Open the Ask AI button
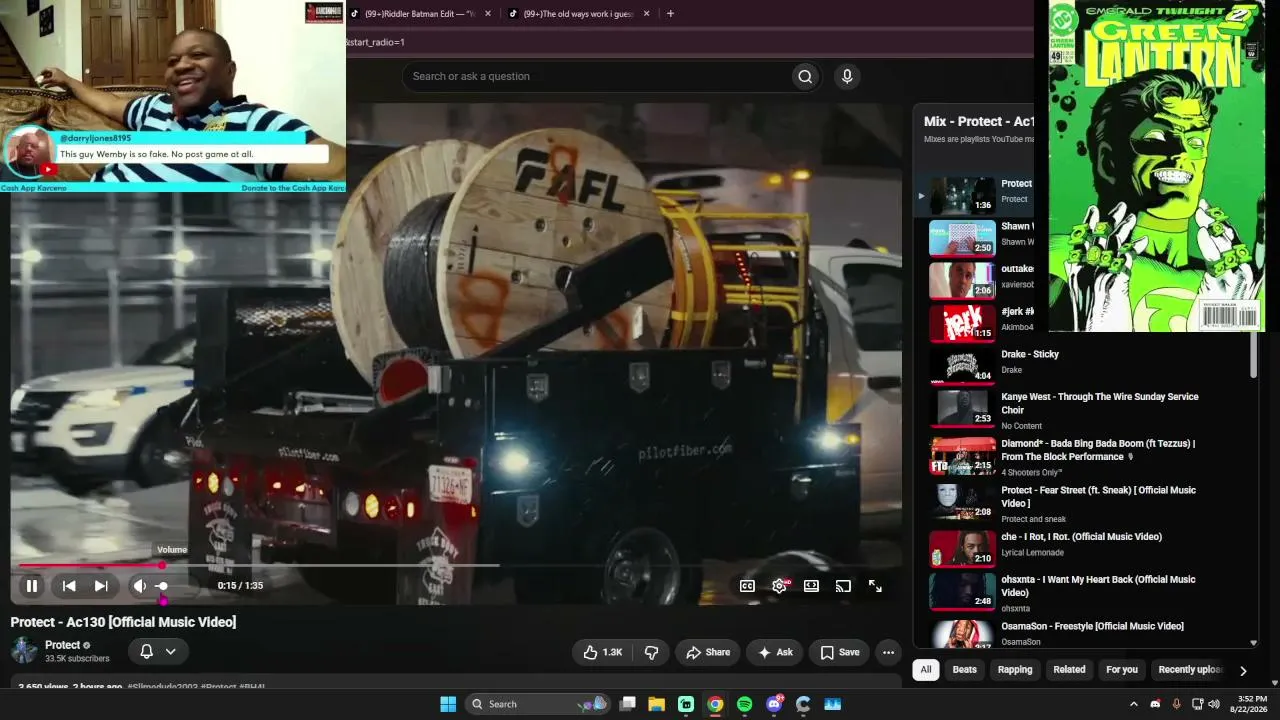 pos(775,652)
